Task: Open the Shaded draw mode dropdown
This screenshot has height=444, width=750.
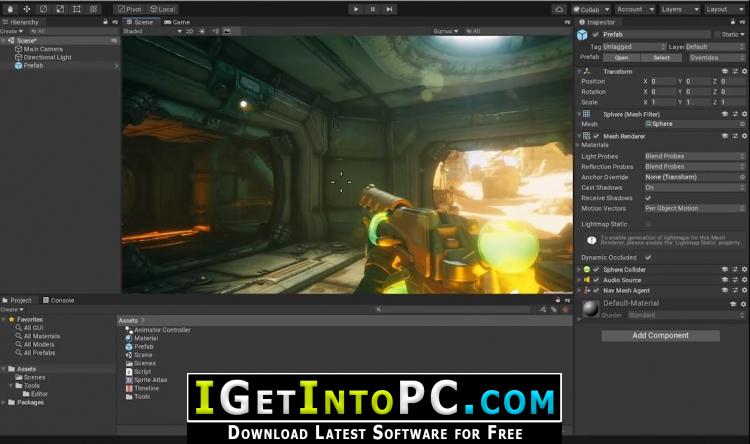Action: [x=152, y=31]
